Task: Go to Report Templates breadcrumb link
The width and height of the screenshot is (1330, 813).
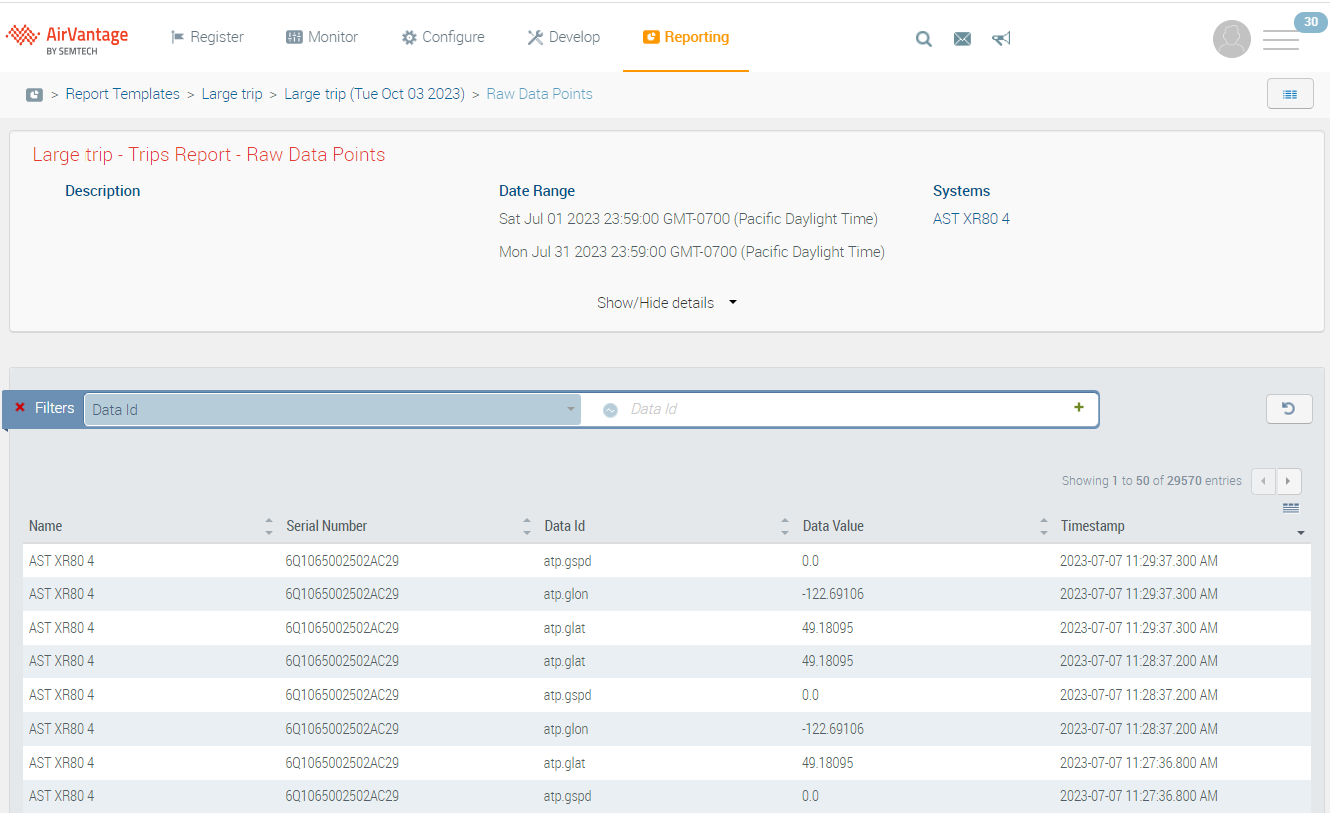Action: (122, 94)
